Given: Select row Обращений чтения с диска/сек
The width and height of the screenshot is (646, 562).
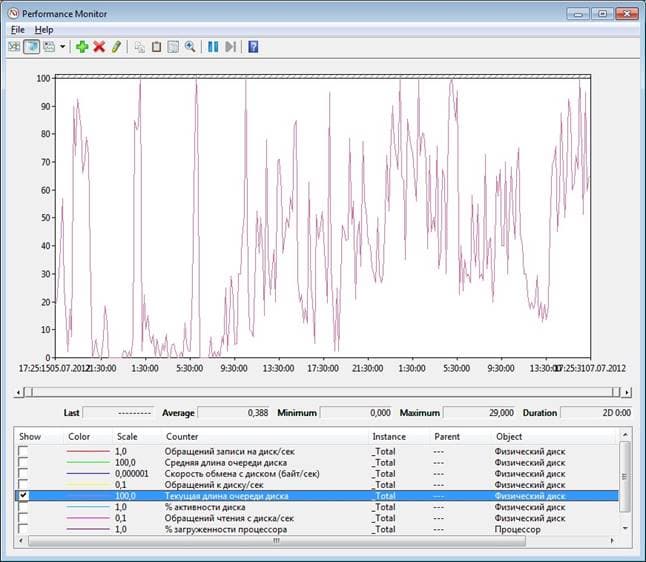Looking at the screenshot, I should pyautogui.click(x=316, y=518).
